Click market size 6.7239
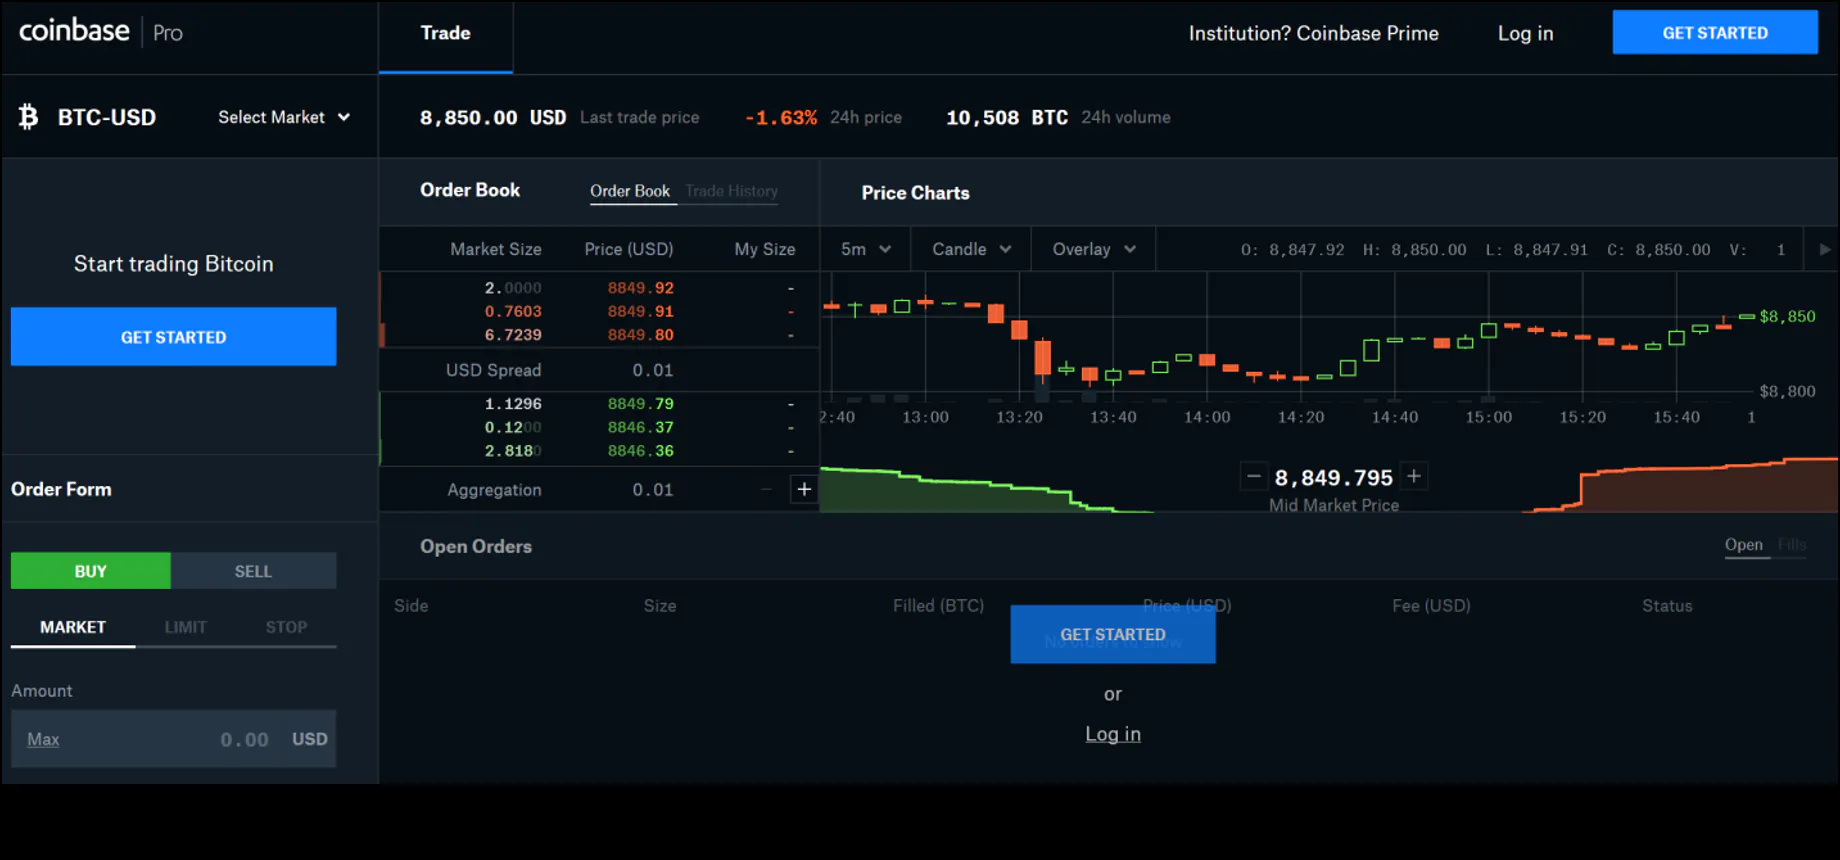The image size is (1840, 860). pos(513,335)
